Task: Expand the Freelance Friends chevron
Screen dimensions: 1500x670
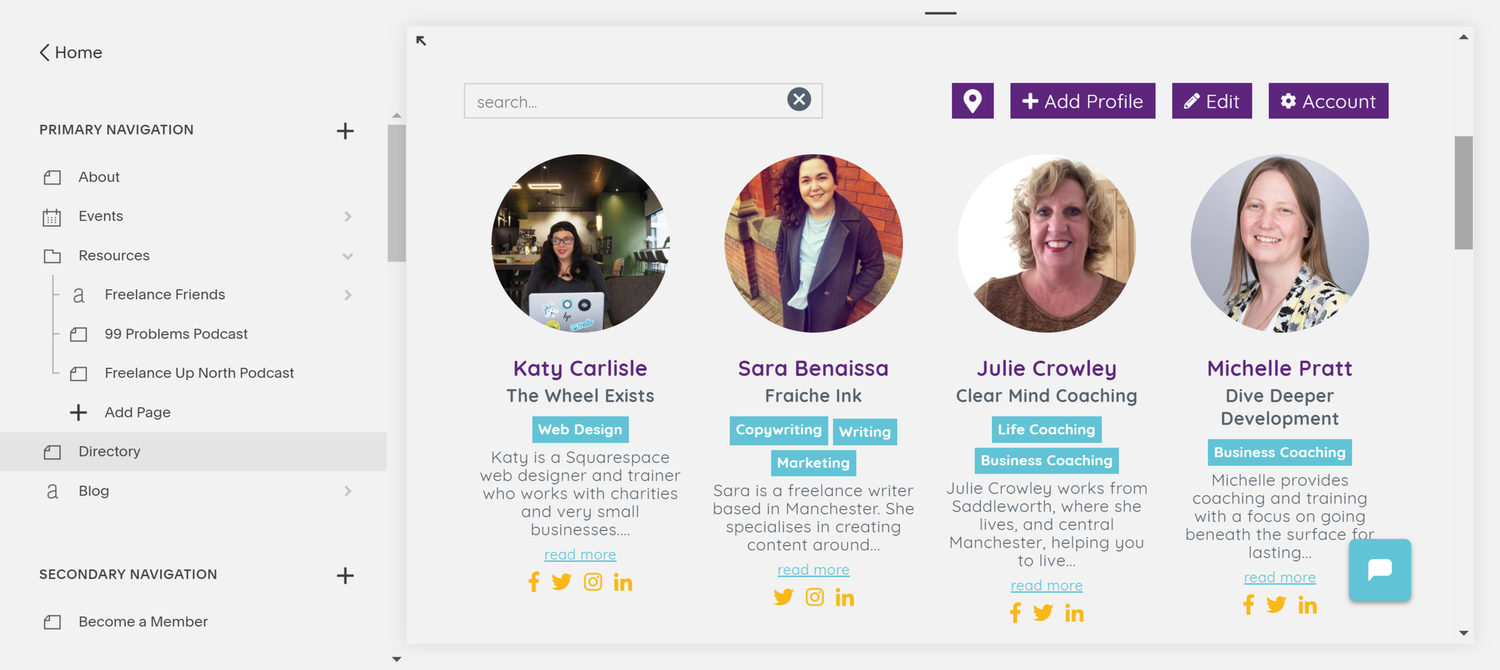Action: point(347,295)
